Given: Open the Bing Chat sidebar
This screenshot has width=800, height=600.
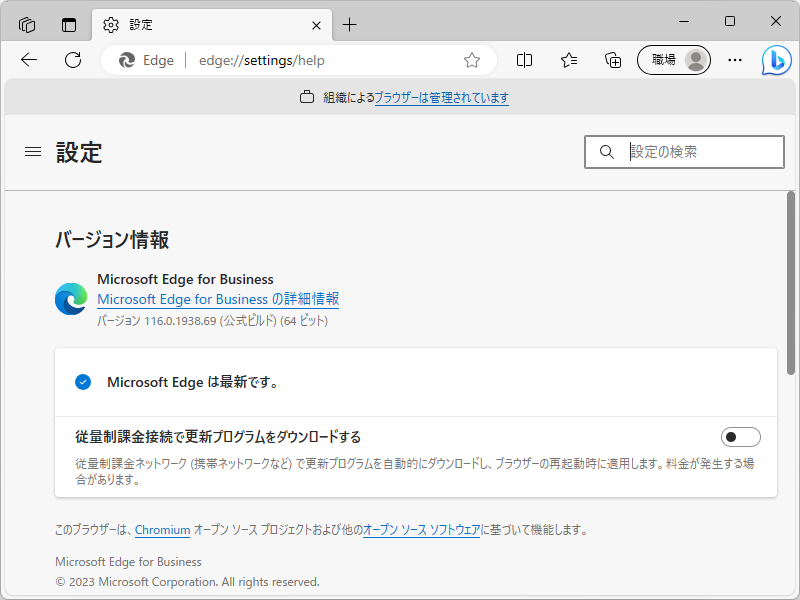Looking at the screenshot, I should tap(778, 60).
